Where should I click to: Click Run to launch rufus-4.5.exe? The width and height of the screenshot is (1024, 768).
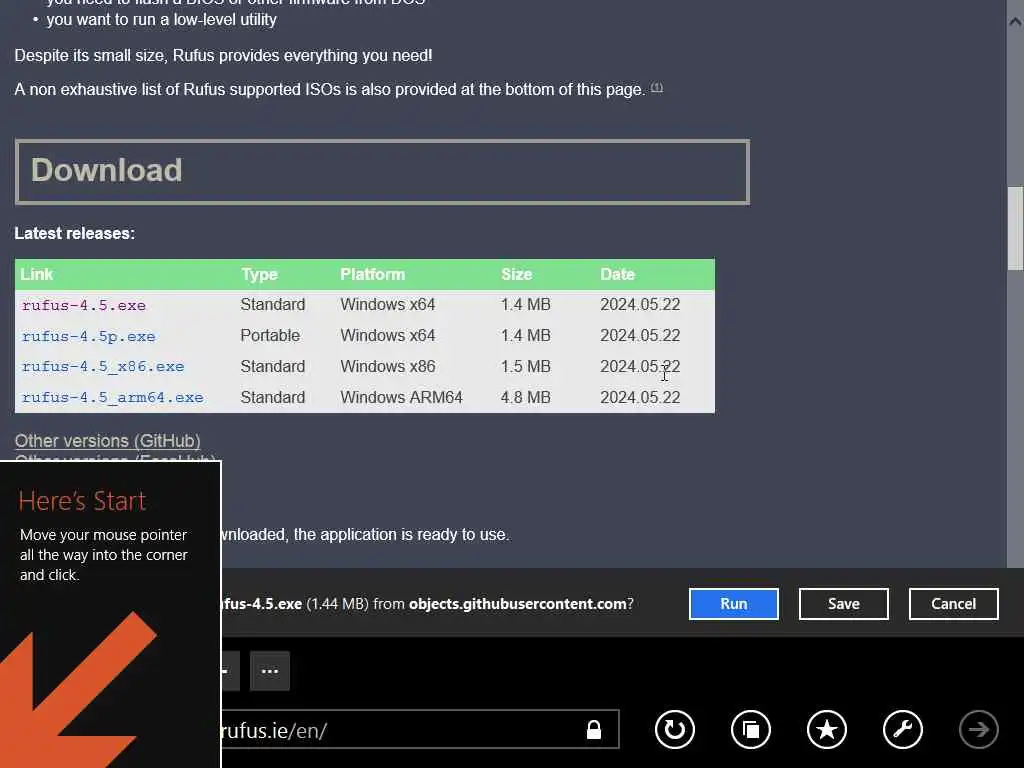[x=733, y=603]
